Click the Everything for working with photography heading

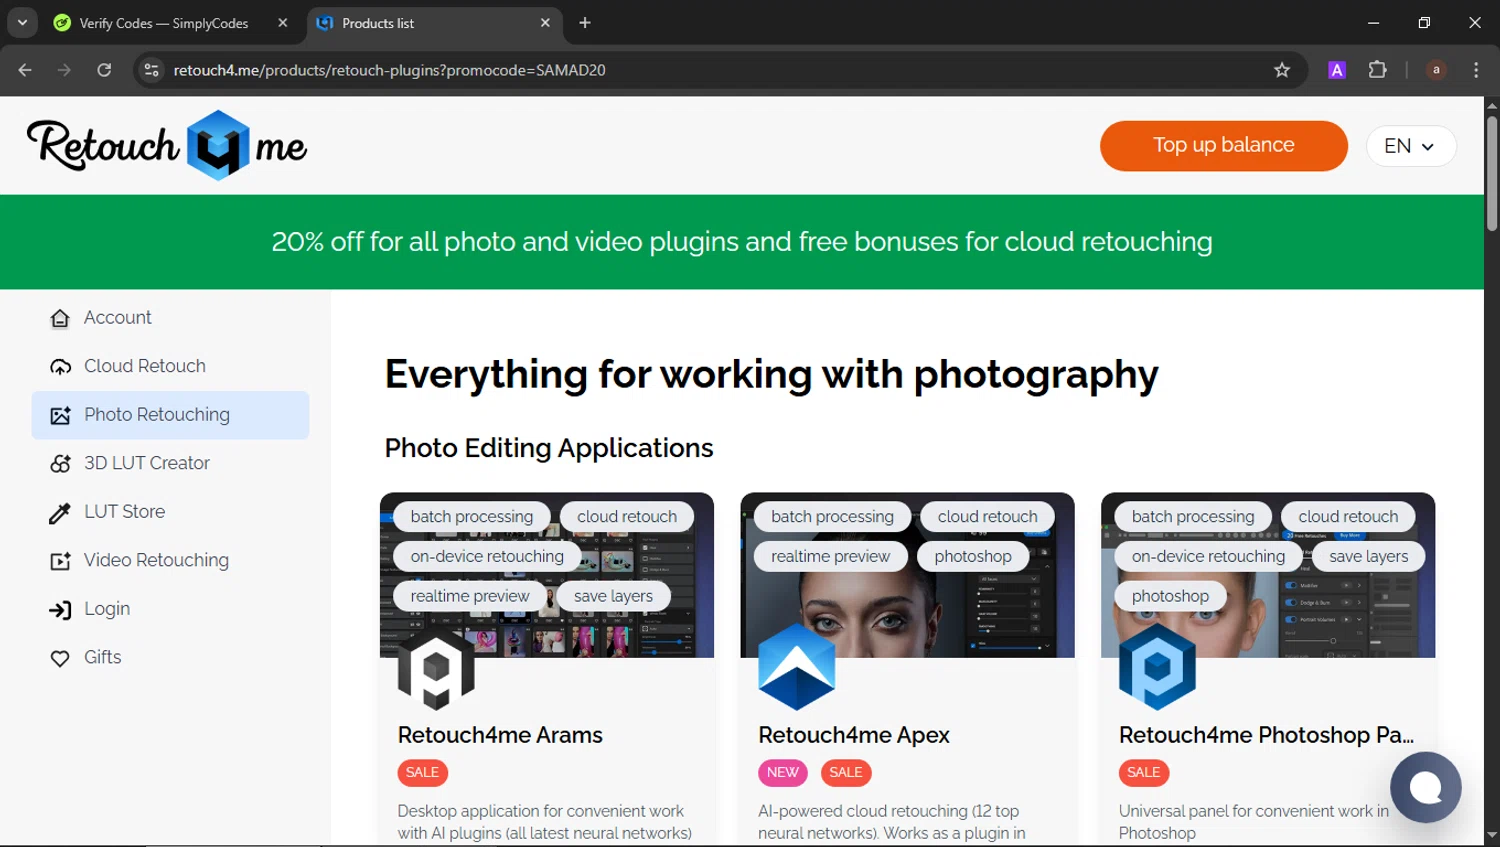771,375
